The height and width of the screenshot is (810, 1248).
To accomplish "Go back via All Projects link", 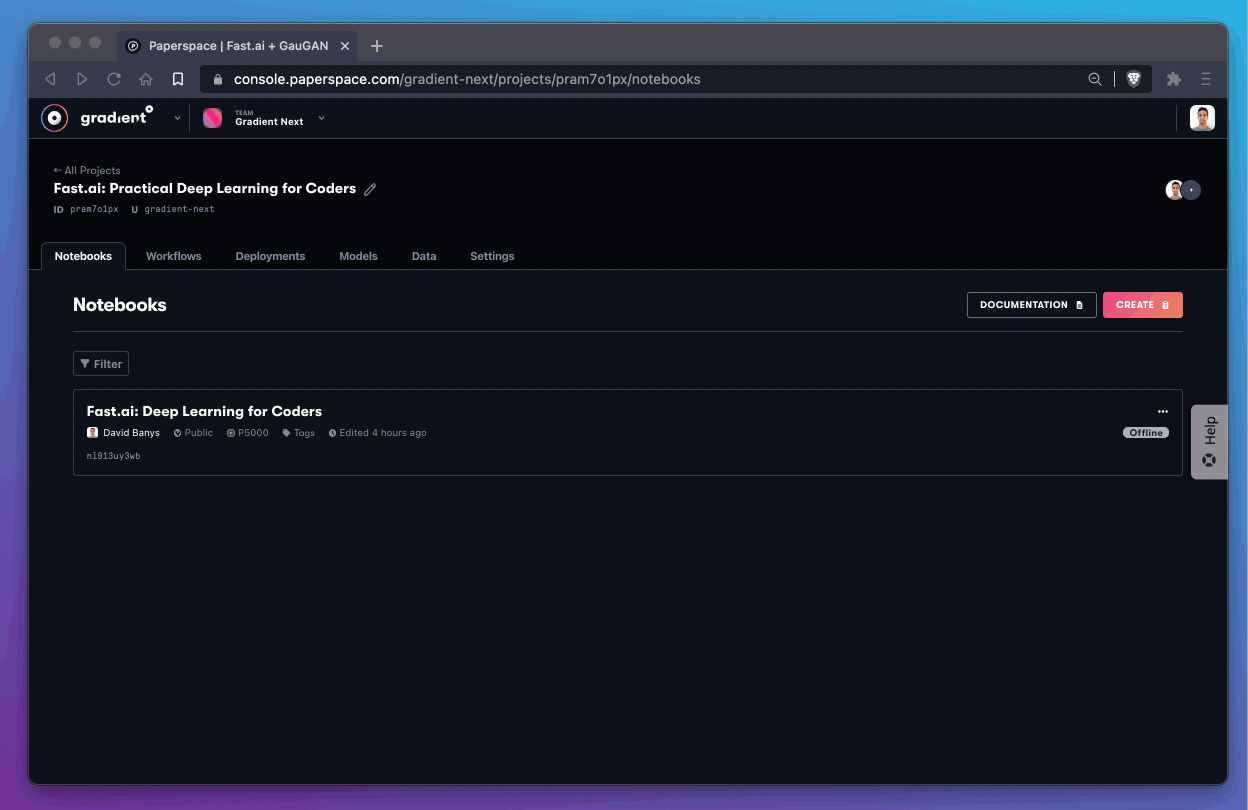I will (x=87, y=170).
